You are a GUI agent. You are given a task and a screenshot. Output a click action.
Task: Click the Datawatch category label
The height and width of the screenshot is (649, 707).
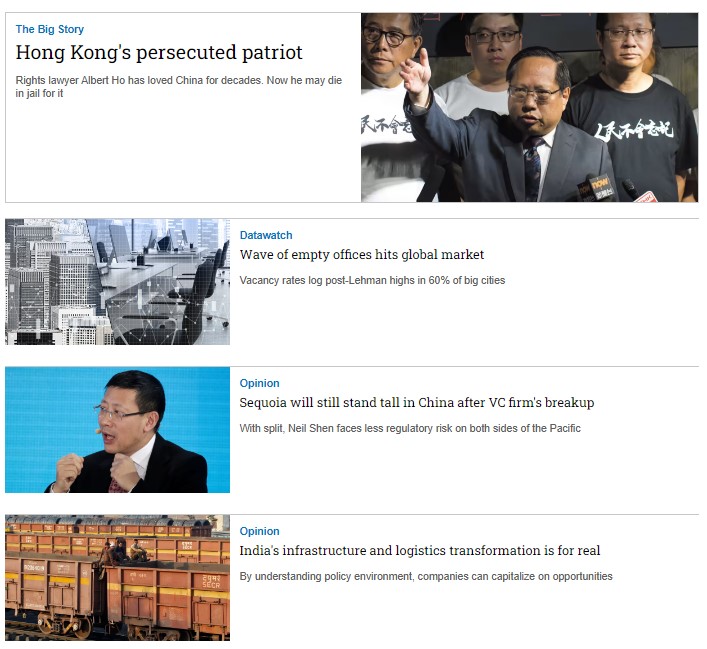point(266,235)
